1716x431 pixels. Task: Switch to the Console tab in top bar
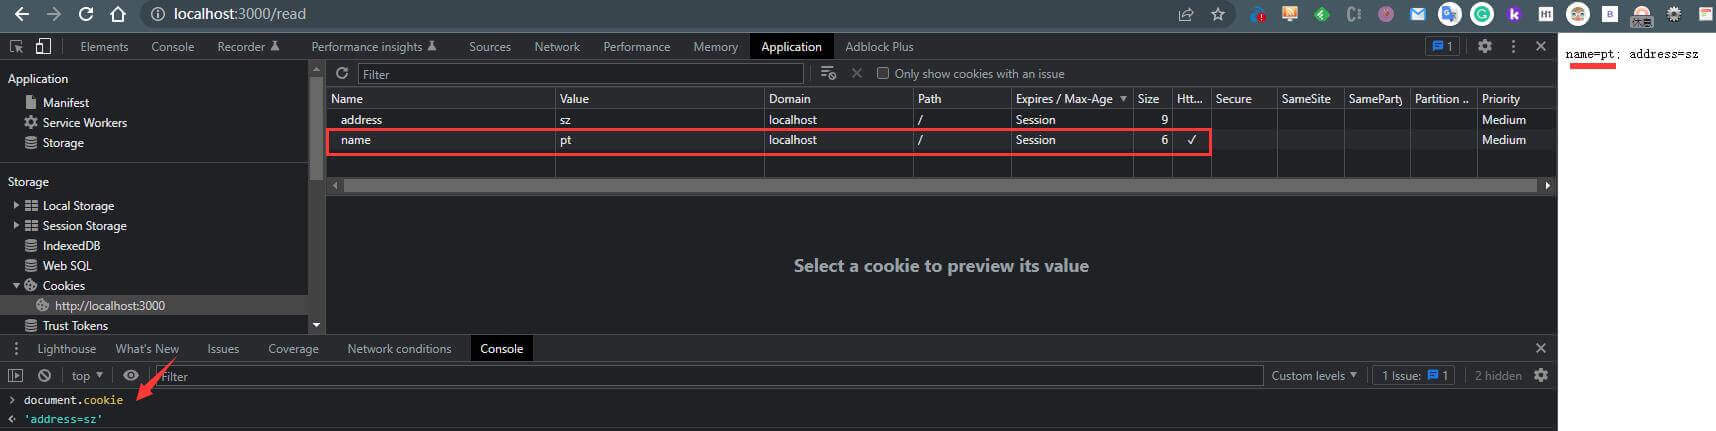click(172, 47)
